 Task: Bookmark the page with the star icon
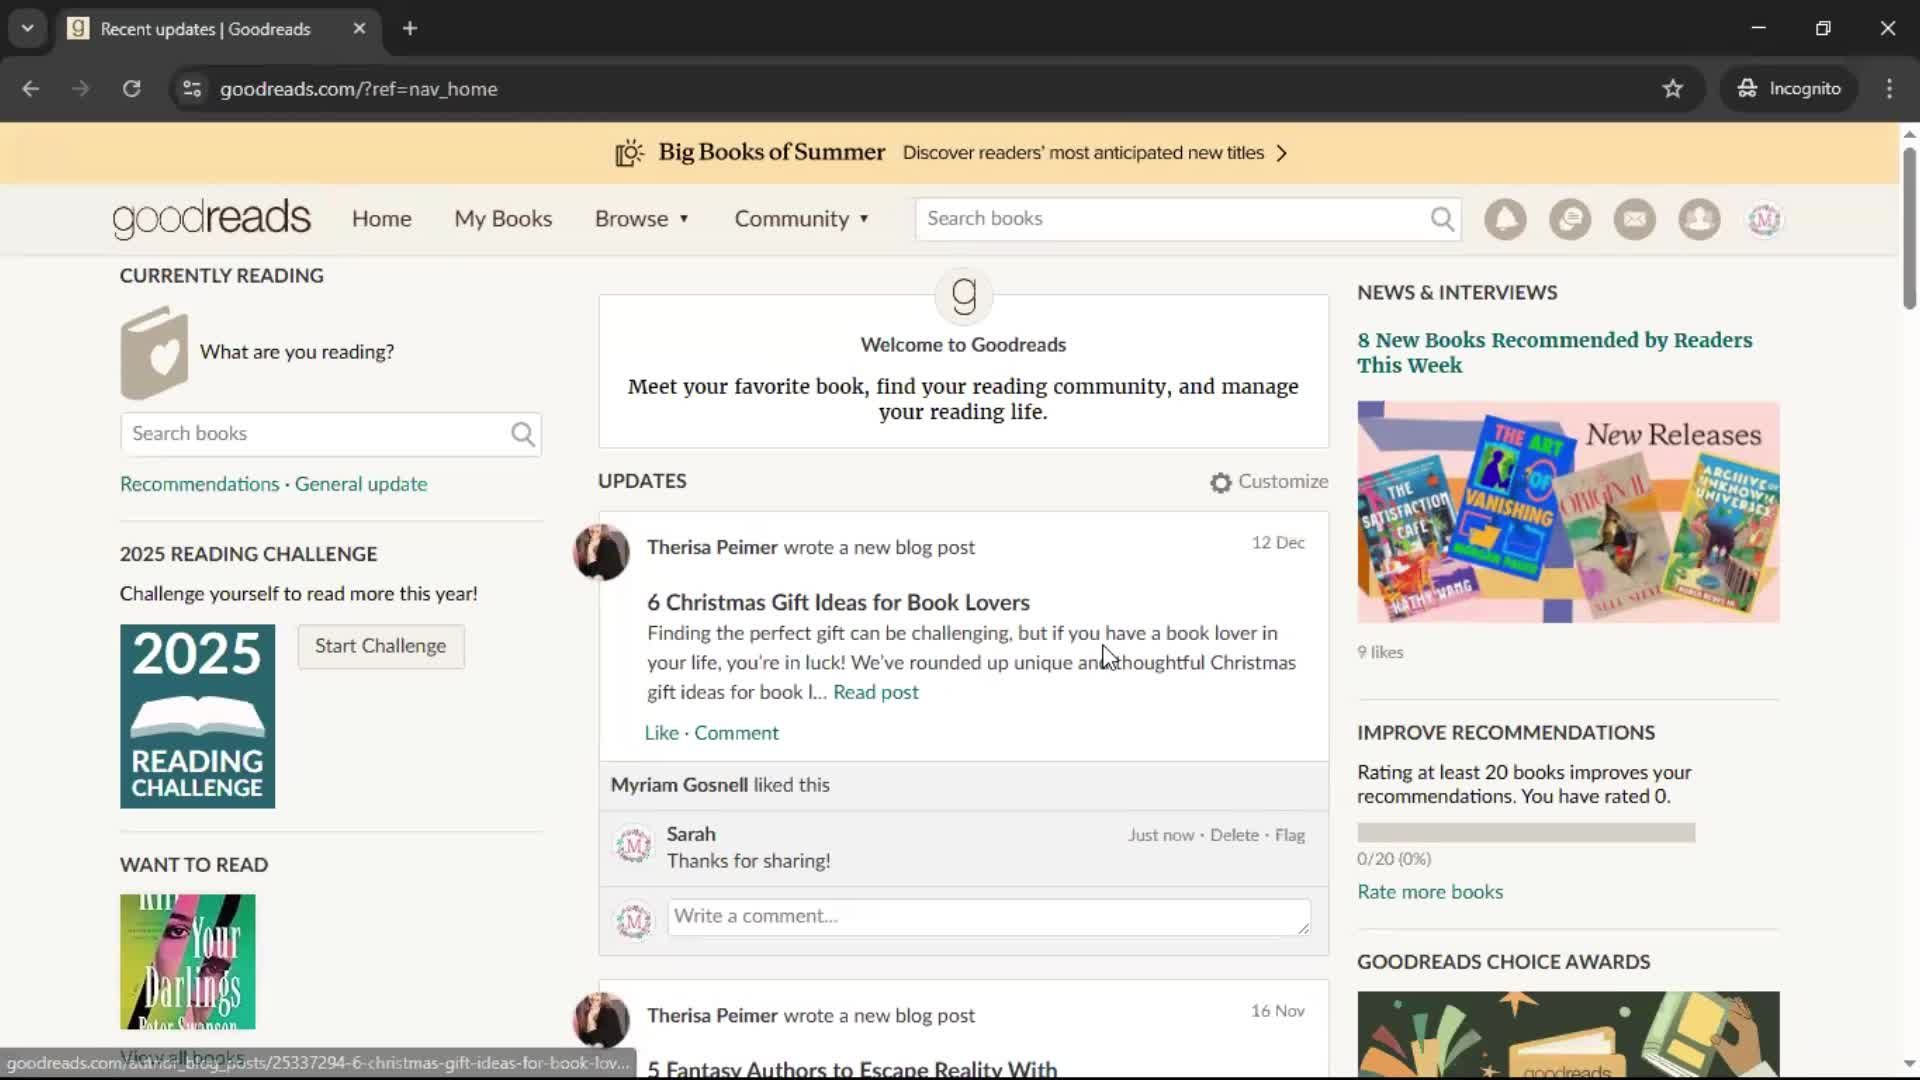[x=1673, y=89]
